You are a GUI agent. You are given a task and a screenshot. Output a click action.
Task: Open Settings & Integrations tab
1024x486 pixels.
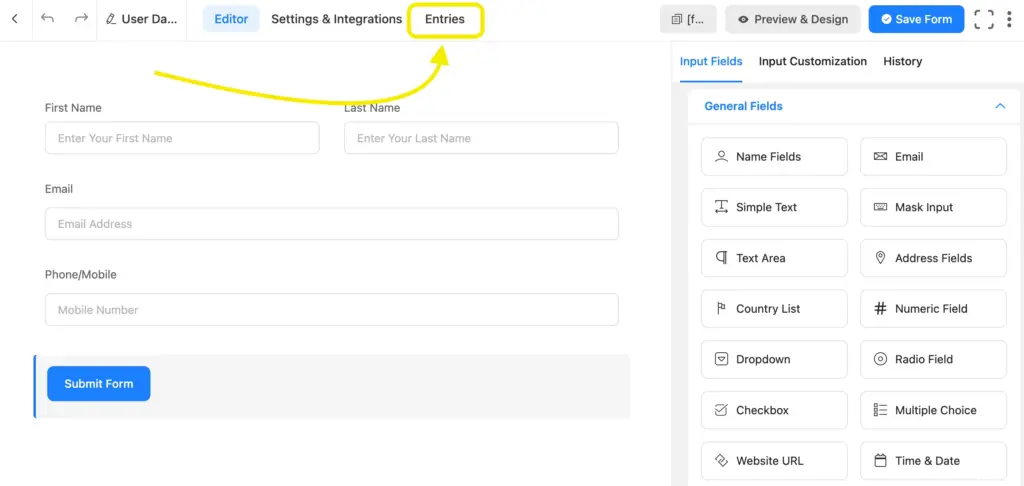tap(336, 19)
